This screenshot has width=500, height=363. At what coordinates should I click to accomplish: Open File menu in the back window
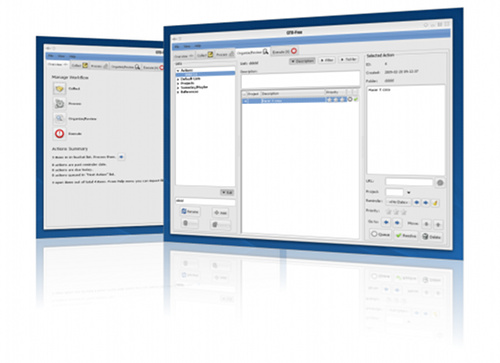[x=50, y=56]
